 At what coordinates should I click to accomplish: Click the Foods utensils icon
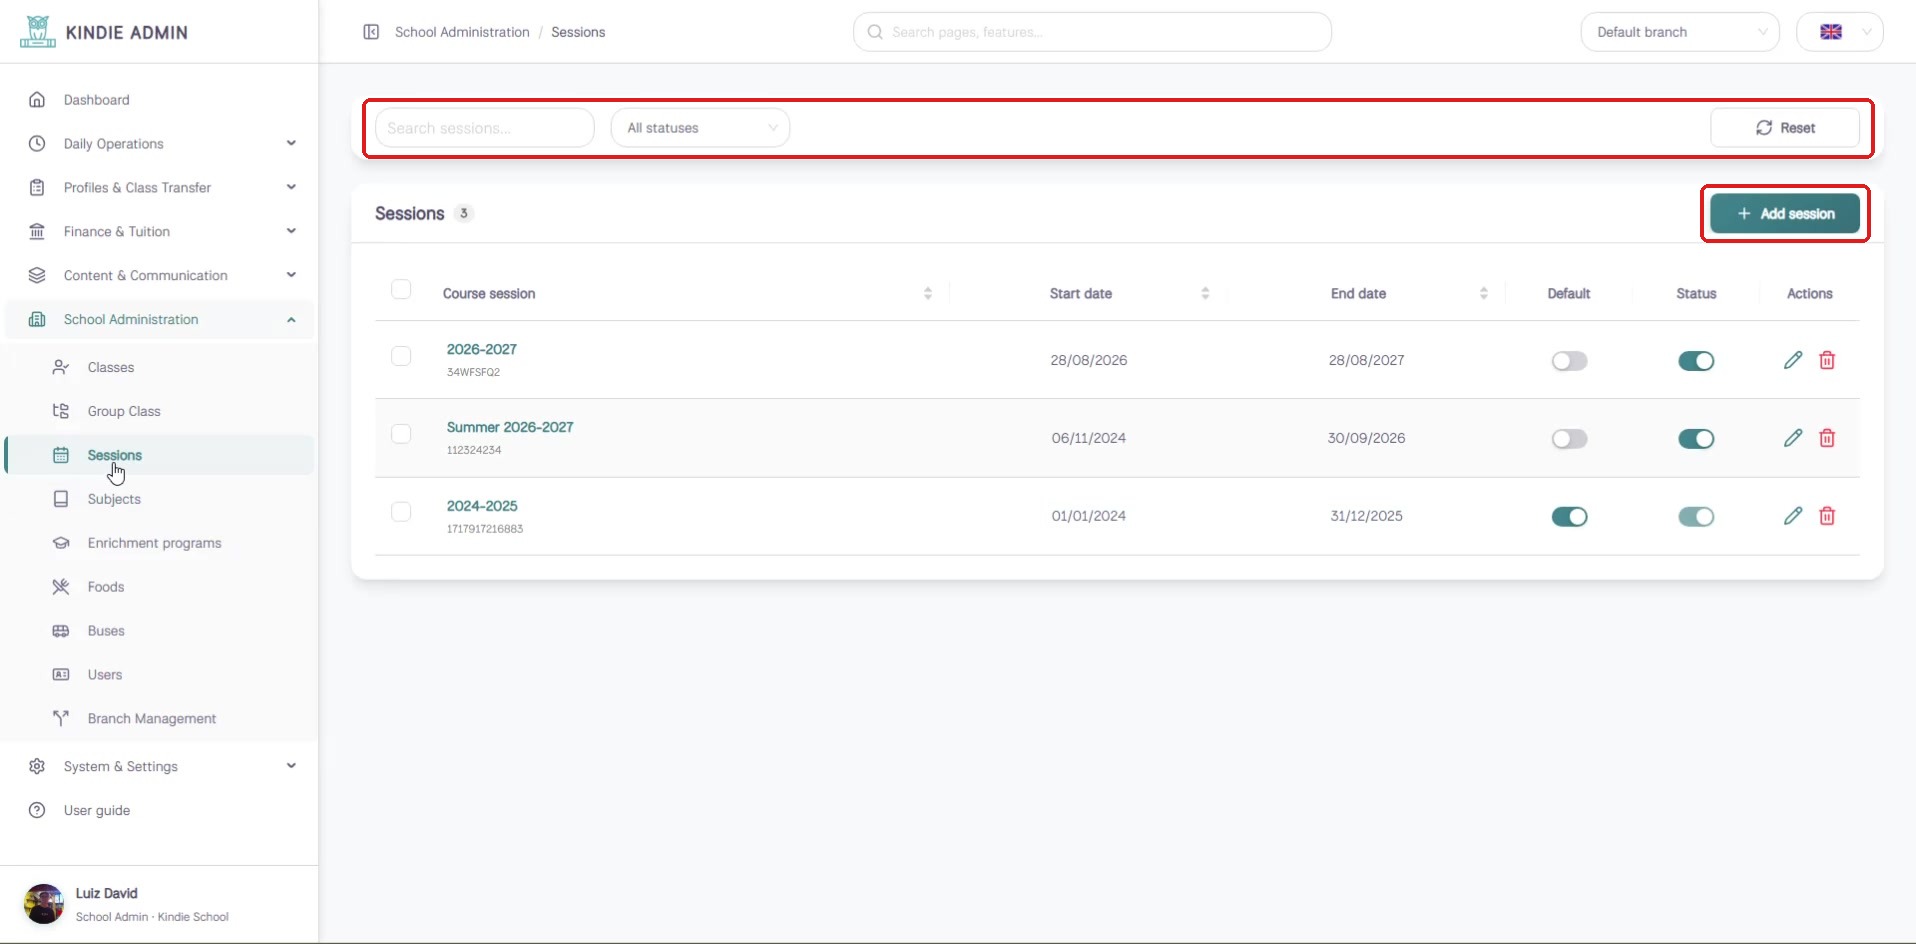click(x=61, y=587)
